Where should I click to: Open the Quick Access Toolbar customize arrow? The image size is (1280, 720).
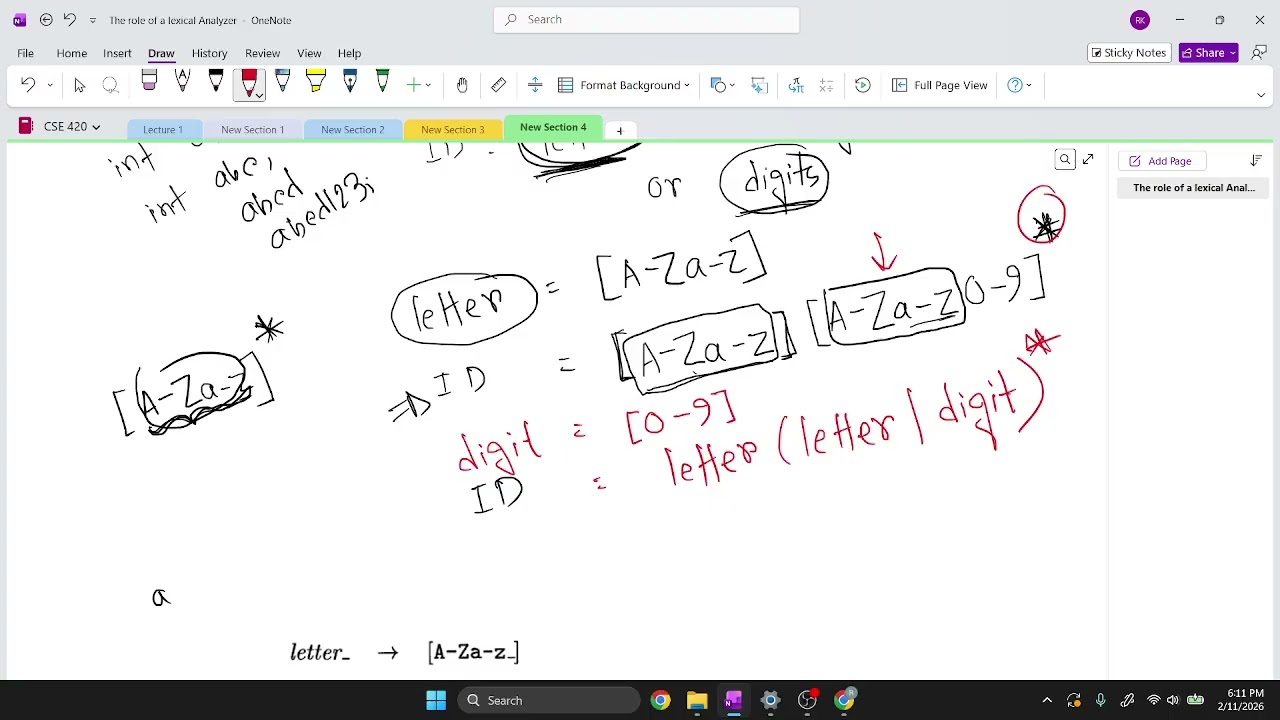[93, 20]
